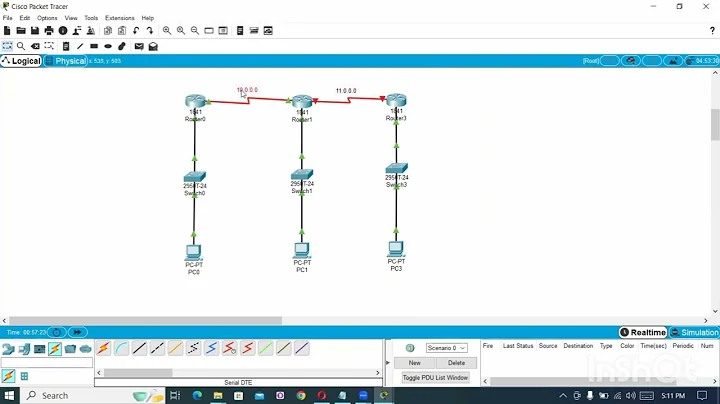Select PC1 in the topology

[x=302, y=250]
